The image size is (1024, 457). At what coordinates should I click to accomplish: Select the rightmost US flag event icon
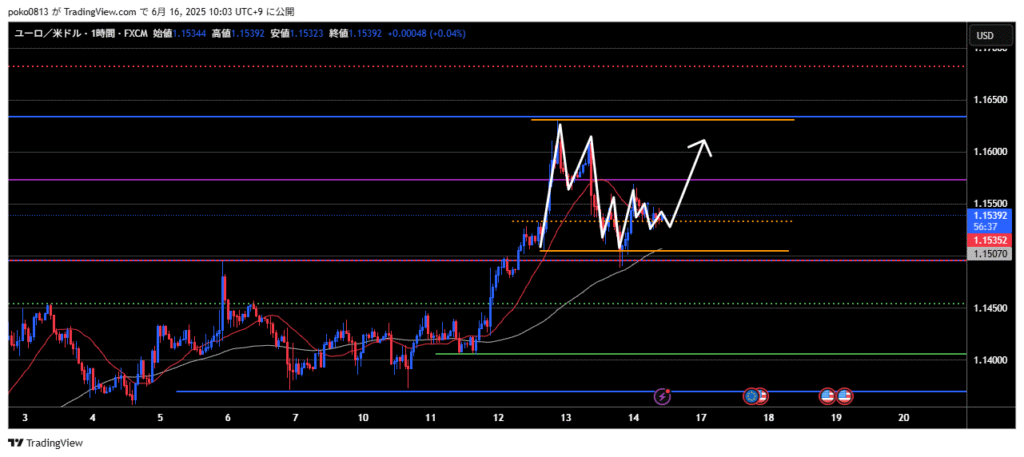click(x=845, y=397)
